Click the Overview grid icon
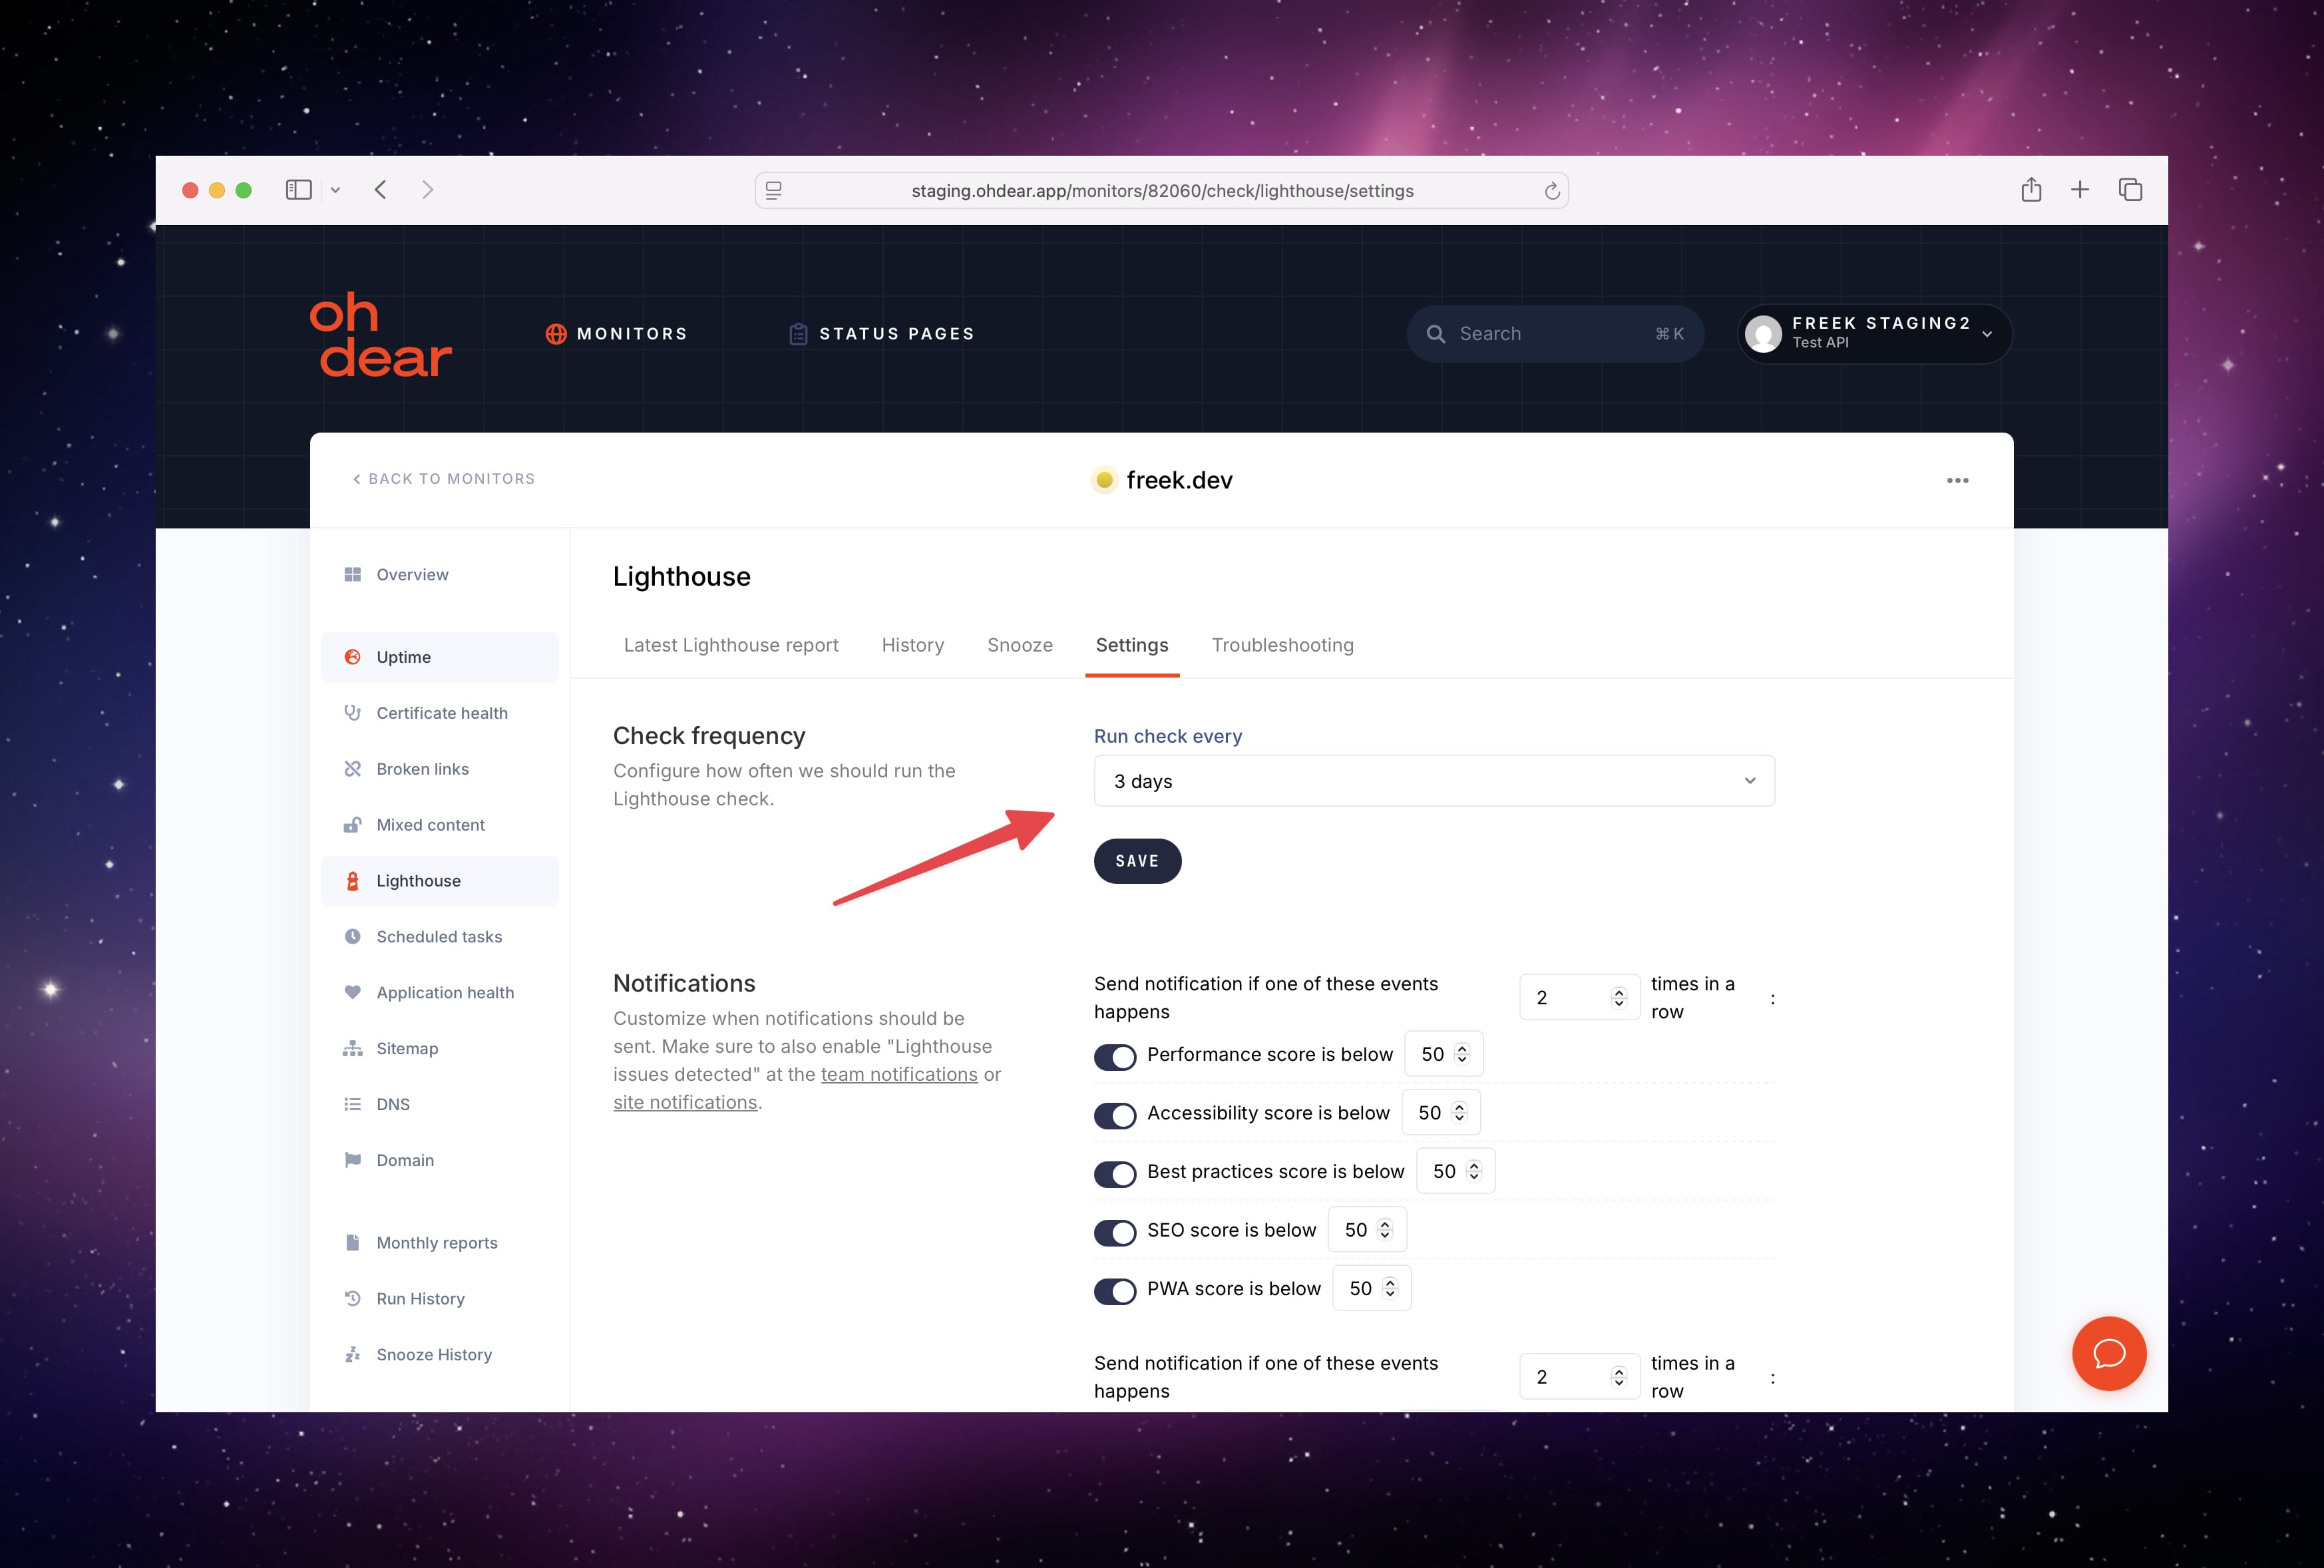 pyautogui.click(x=352, y=574)
